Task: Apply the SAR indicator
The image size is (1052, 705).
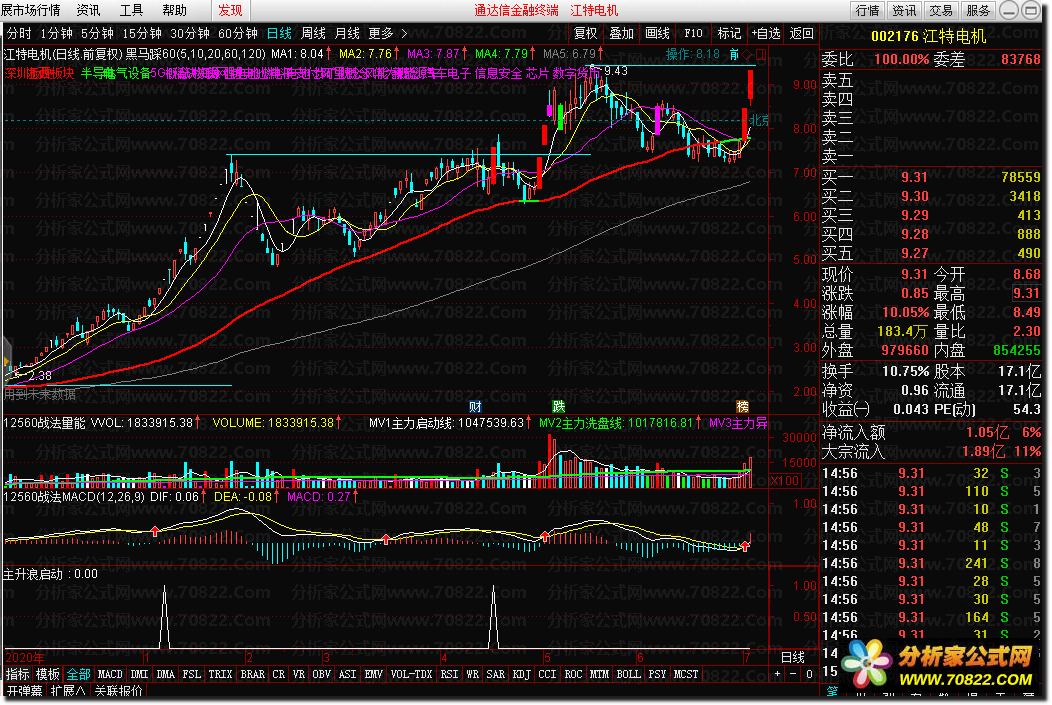Action: pyautogui.click(x=495, y=674)
